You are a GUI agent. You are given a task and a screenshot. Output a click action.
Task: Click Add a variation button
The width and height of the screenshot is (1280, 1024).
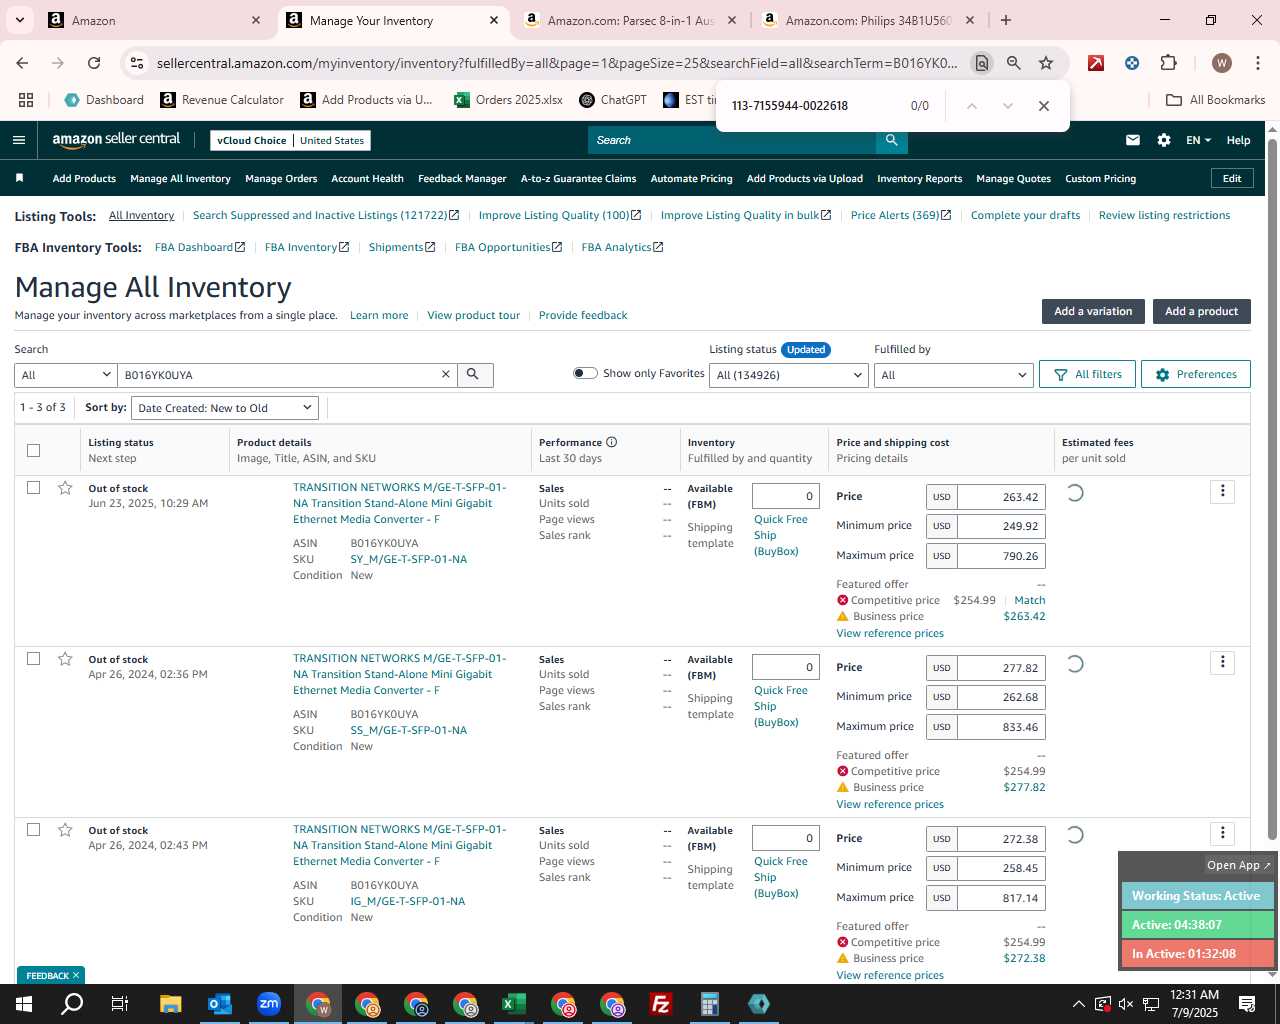tap(1093, 311)
